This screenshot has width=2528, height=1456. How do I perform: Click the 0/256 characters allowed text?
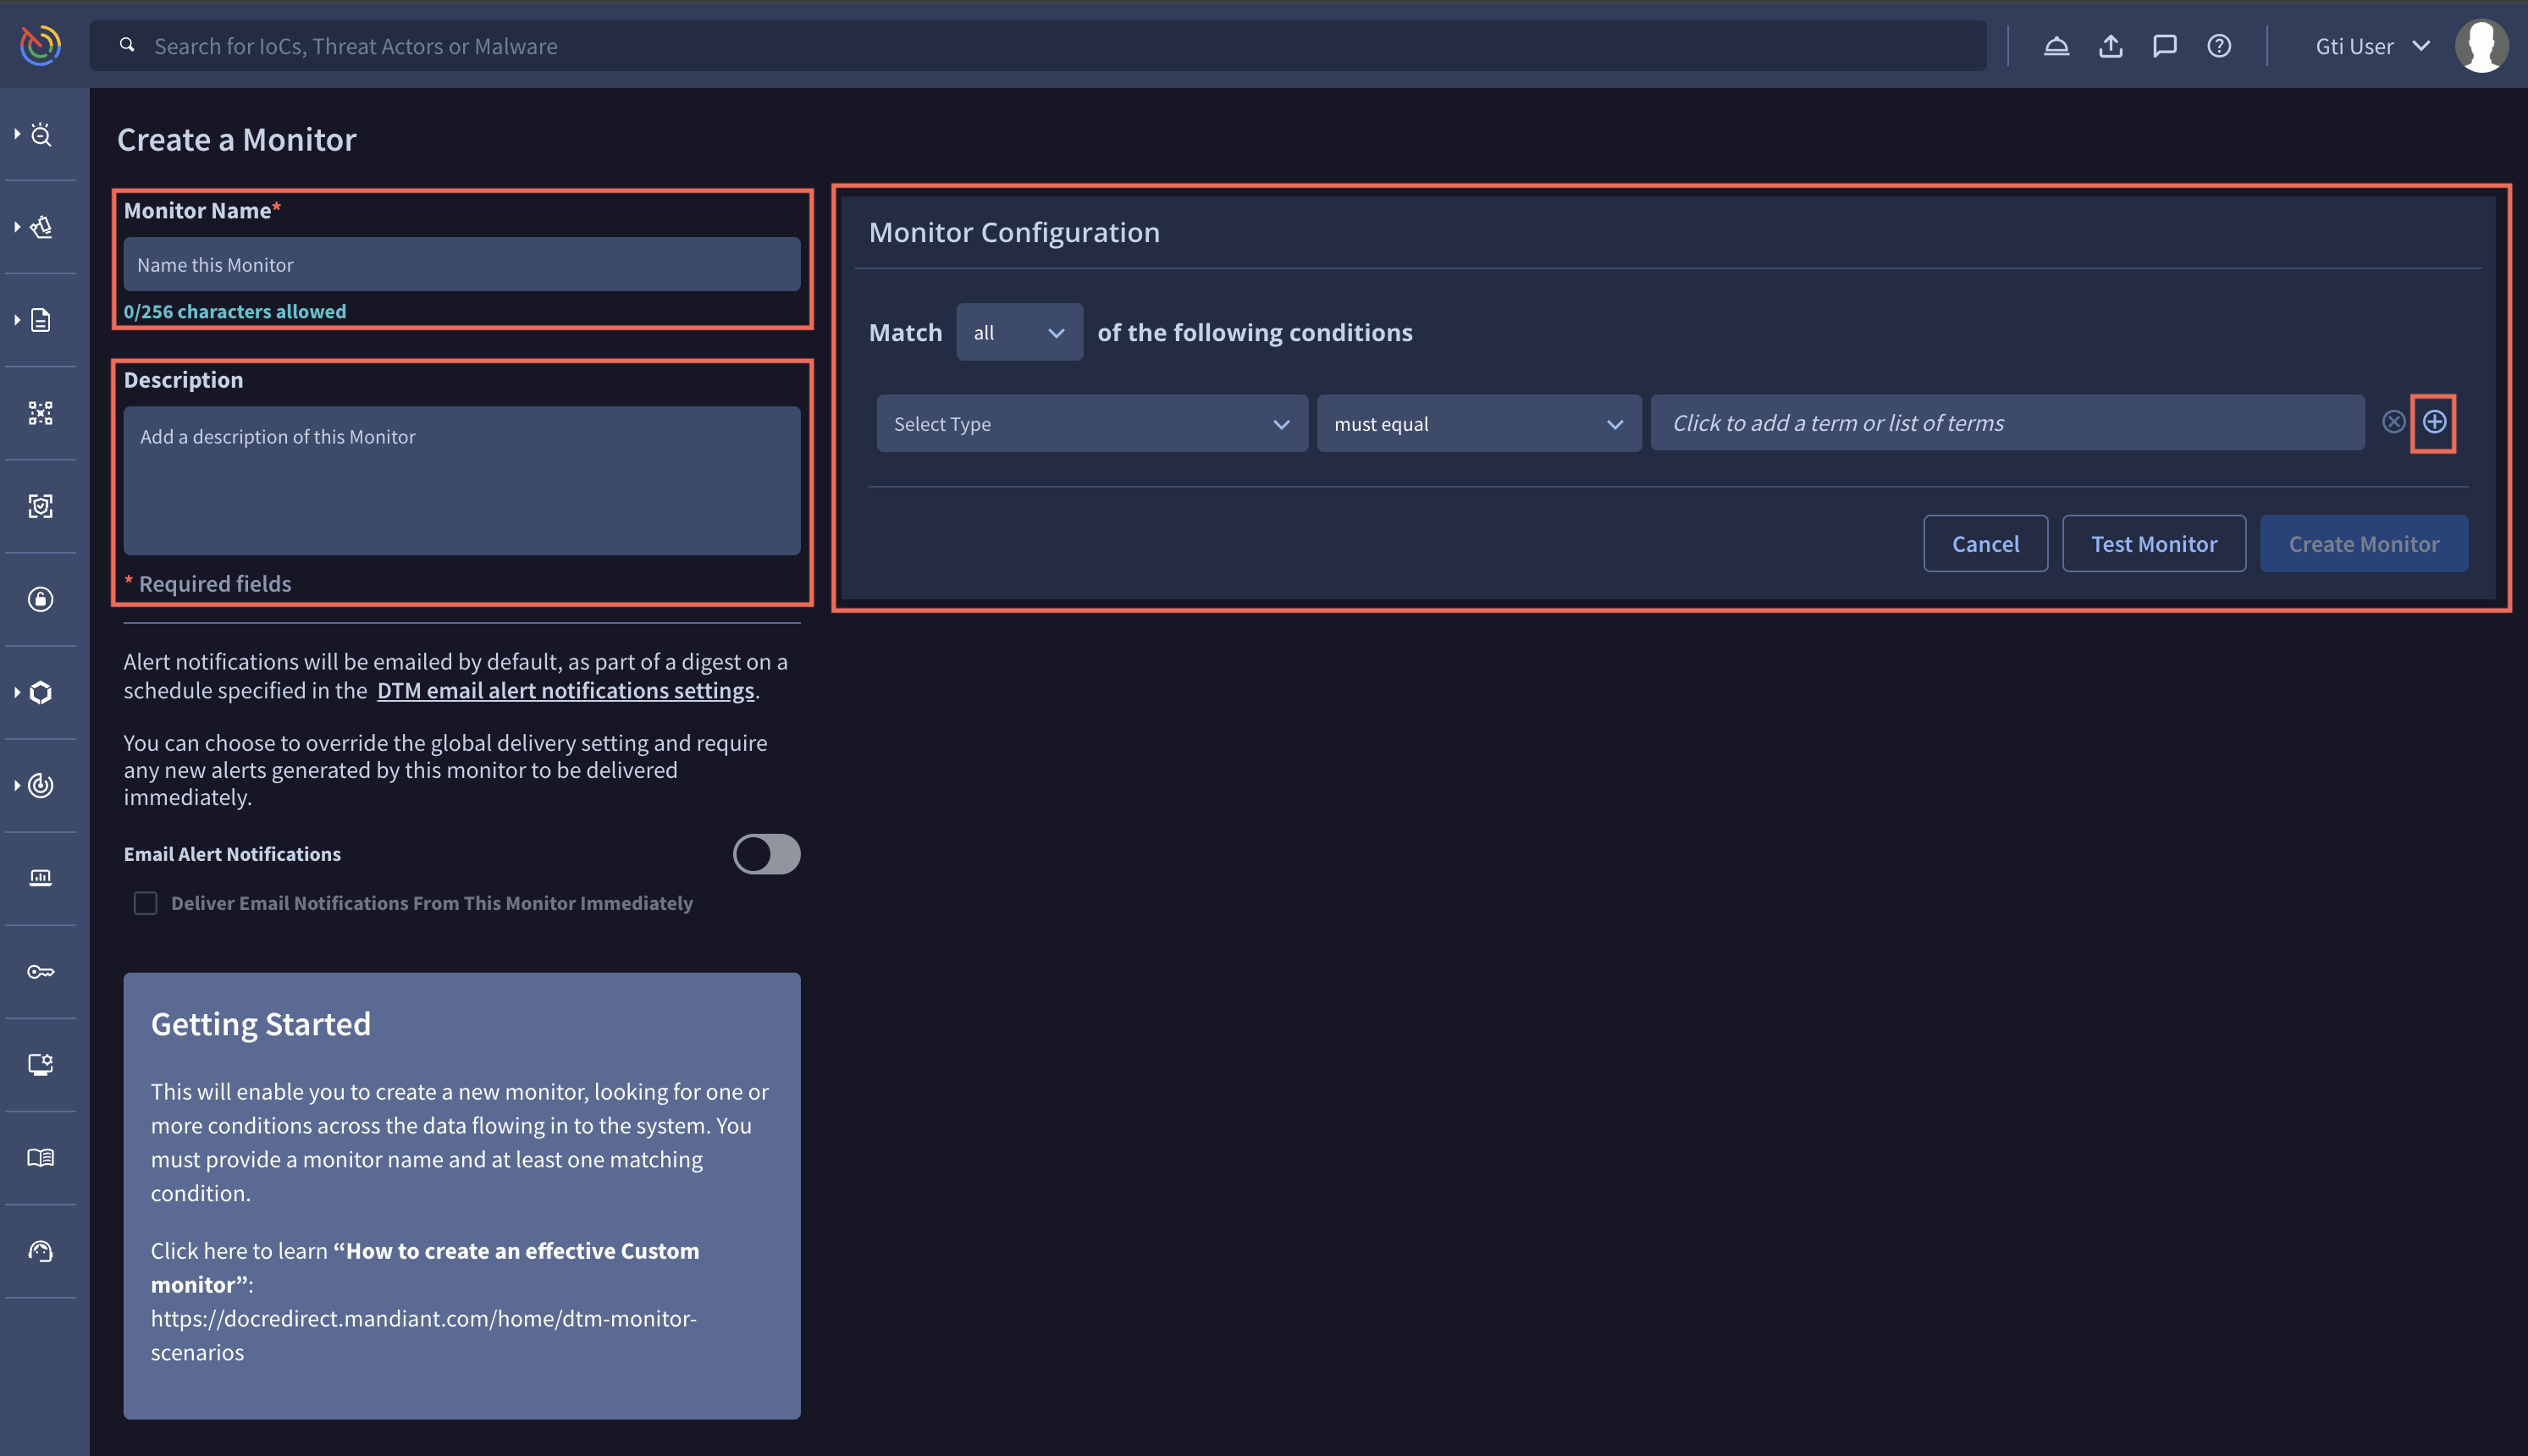[235, 311]
